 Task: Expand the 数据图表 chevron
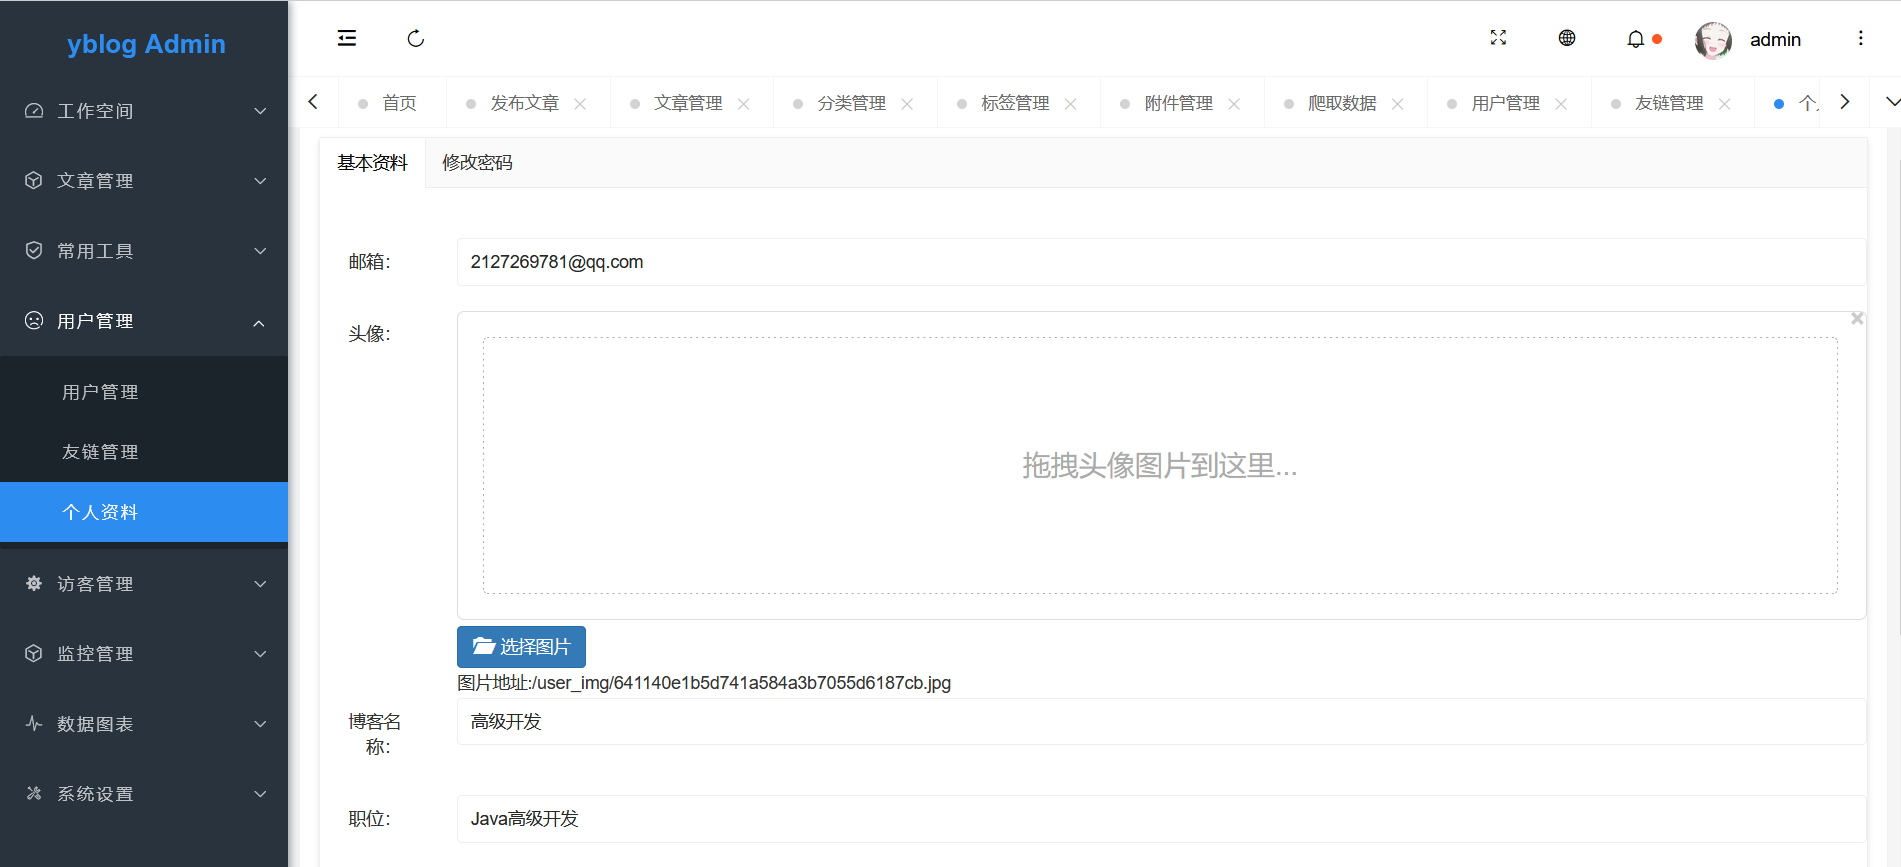[x=260, y=724]
